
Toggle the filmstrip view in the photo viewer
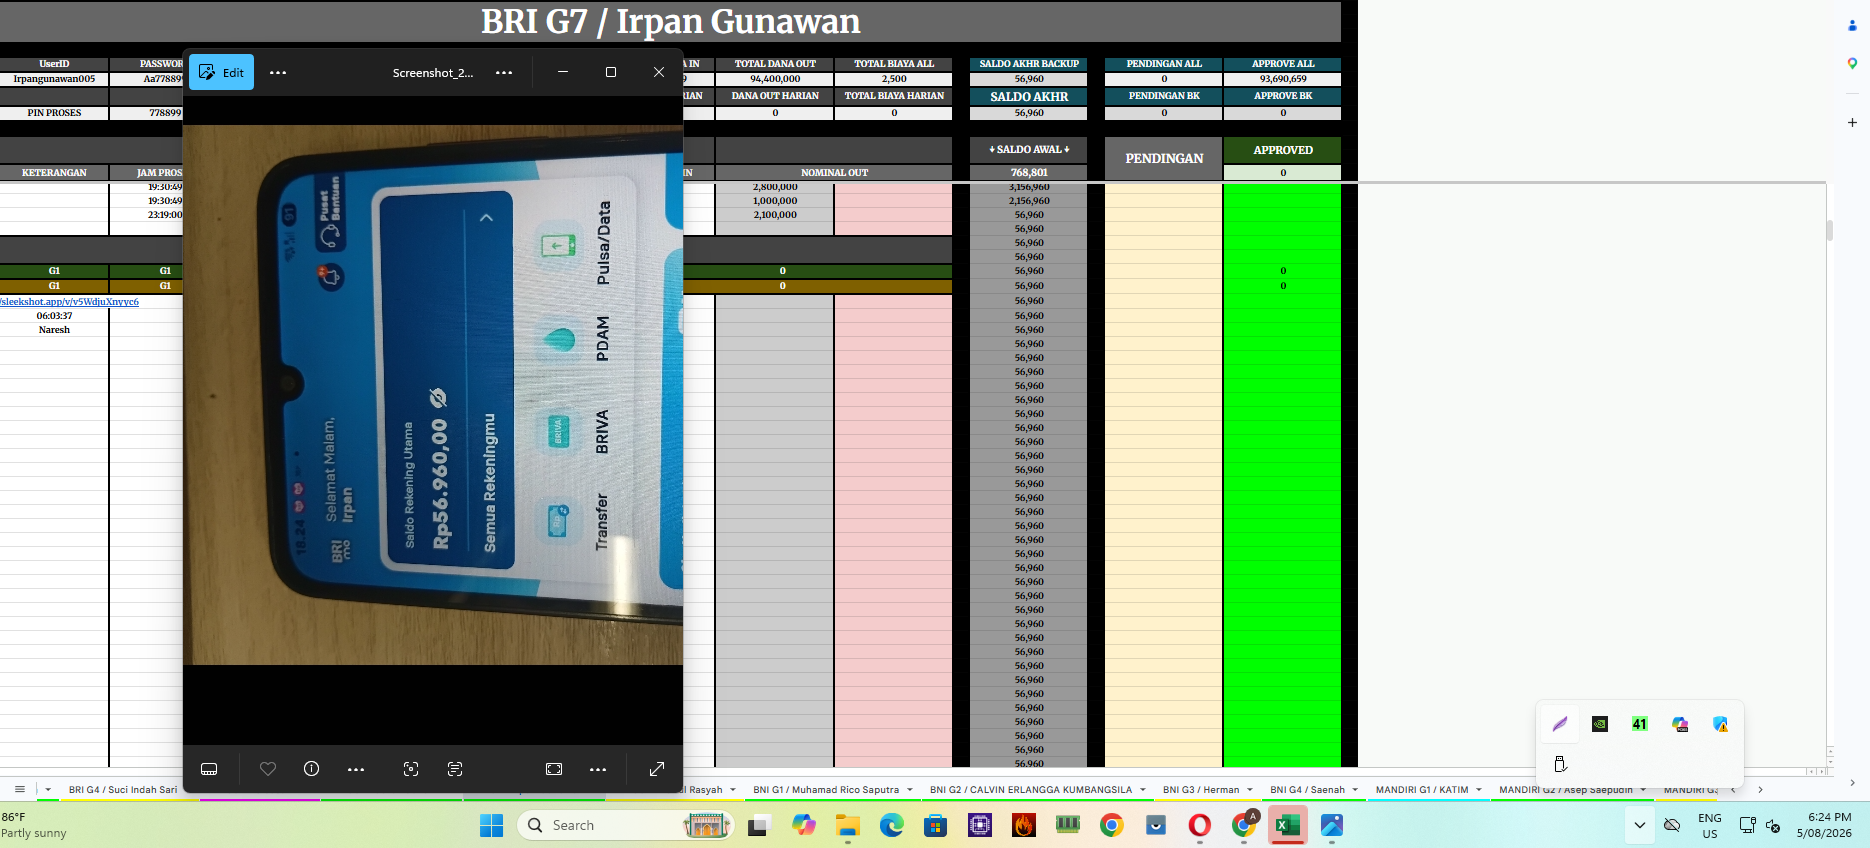[x=209, y=769]
